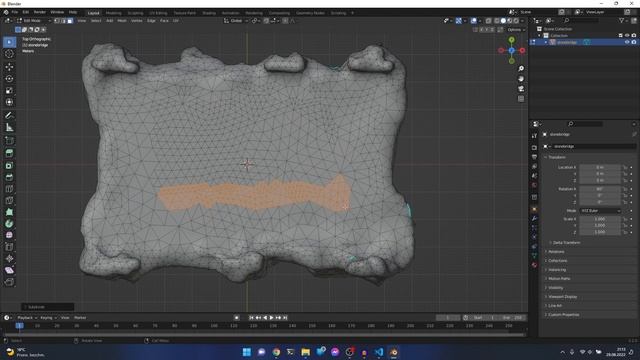Toggle X-Ray view button

(489, 20)
